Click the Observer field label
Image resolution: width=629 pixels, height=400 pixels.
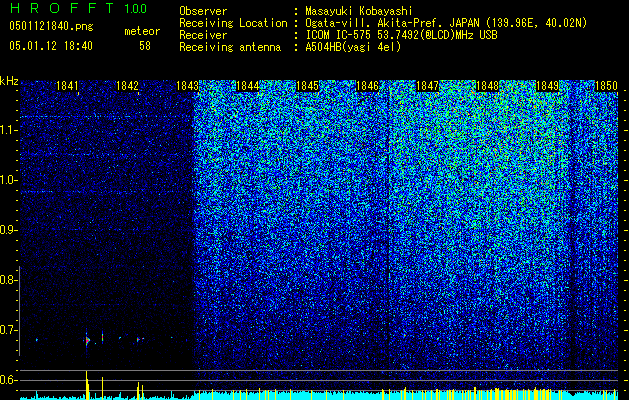click(203, 11)
